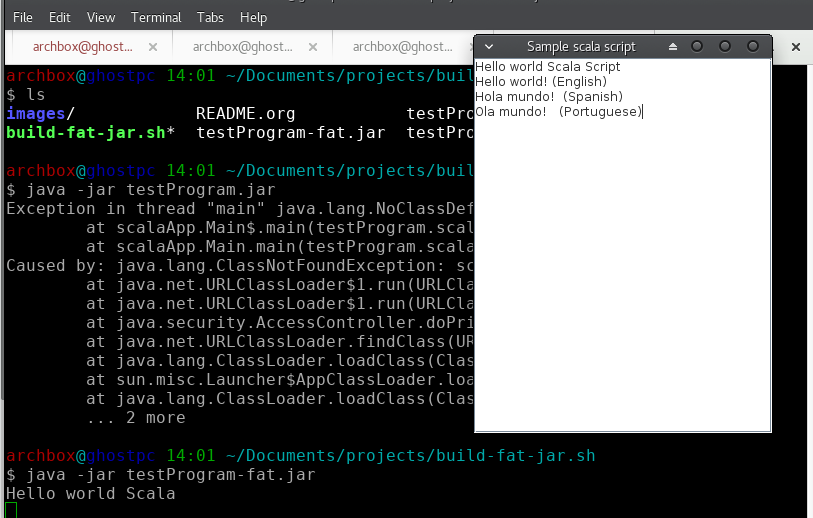Click '$ java -jar testProgram-fat.jar' command
Image resolution: width=813 pixels, height=518 pixels.
[x=161, y=474]
